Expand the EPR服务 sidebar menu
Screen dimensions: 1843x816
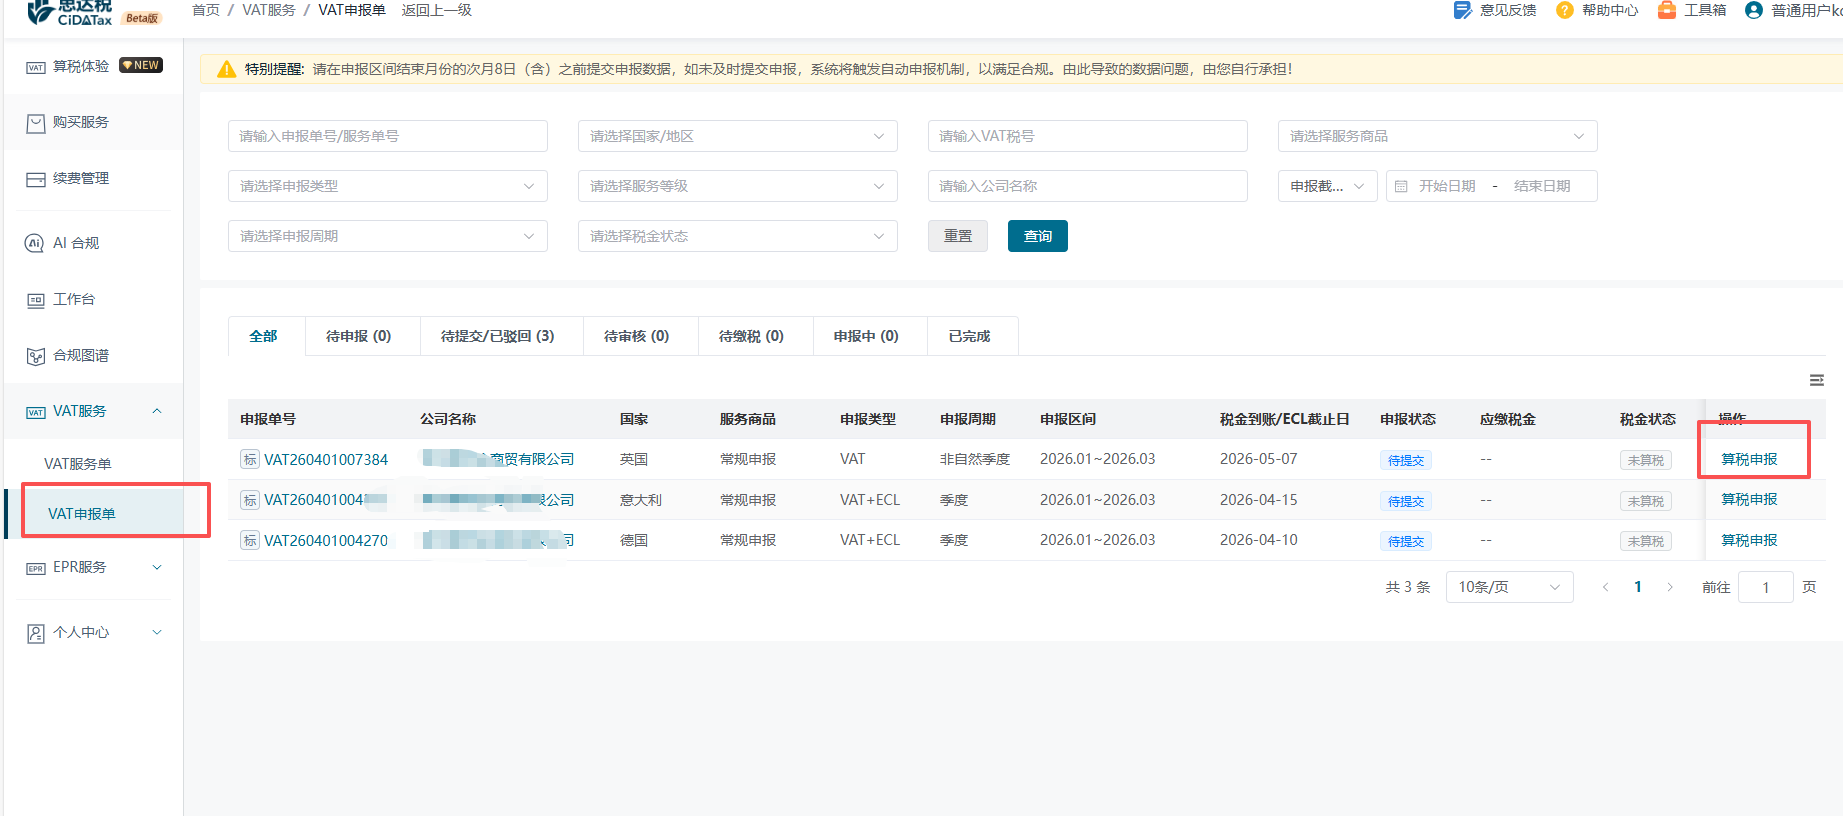tap(93, 567)
